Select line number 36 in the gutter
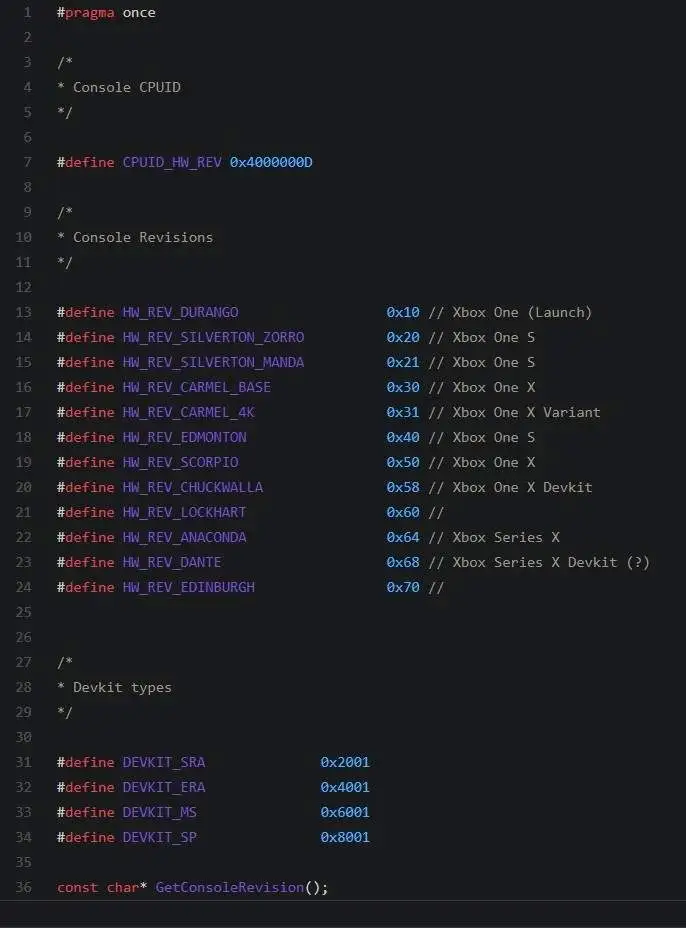Image resolution: width=686 pixels, height=928 pixels. coord(24,887)
